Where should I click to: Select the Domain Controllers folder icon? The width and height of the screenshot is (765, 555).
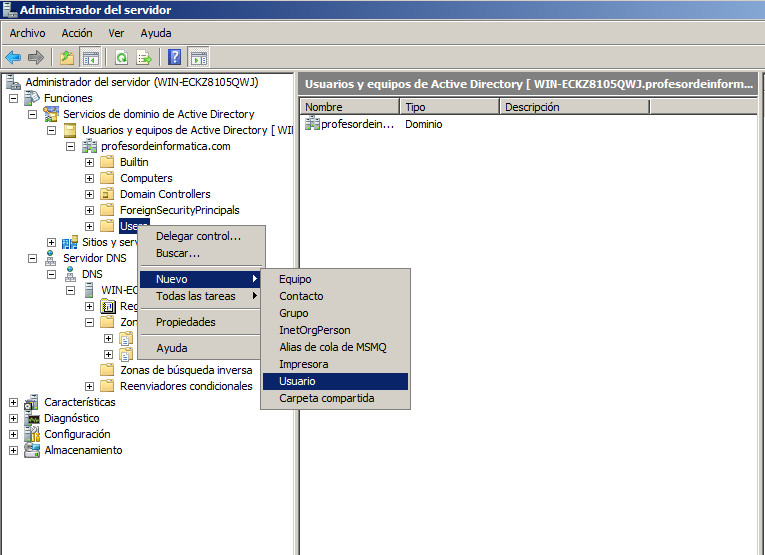[107, 194]
